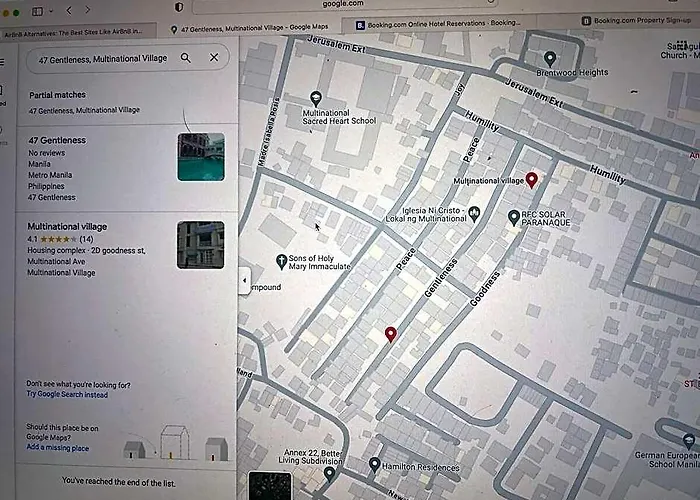Toggle the Safari sidebar button
The height and width of the screenshot is (500, 700).
coord(38,11)
